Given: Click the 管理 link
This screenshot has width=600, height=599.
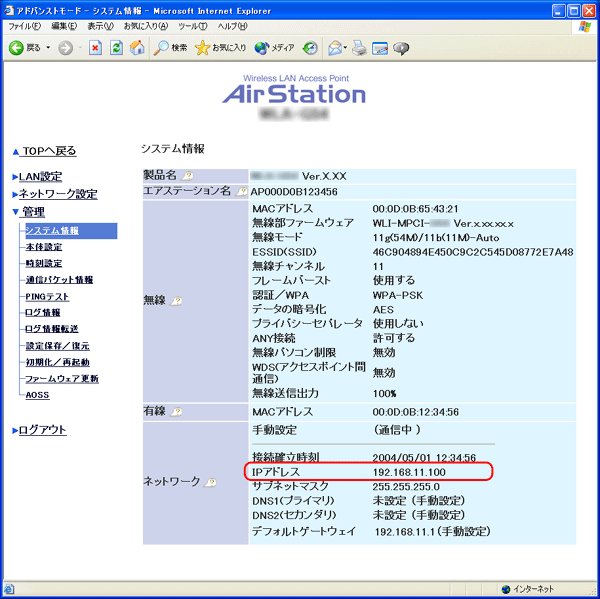Looking at the screenshot, I should pyautogui.click(x=33, y=212).
